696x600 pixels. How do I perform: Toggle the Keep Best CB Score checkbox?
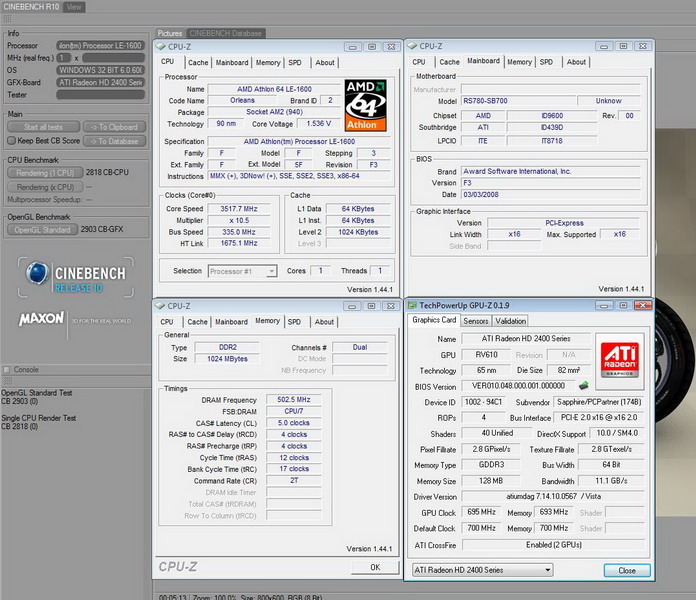[12, 141]
